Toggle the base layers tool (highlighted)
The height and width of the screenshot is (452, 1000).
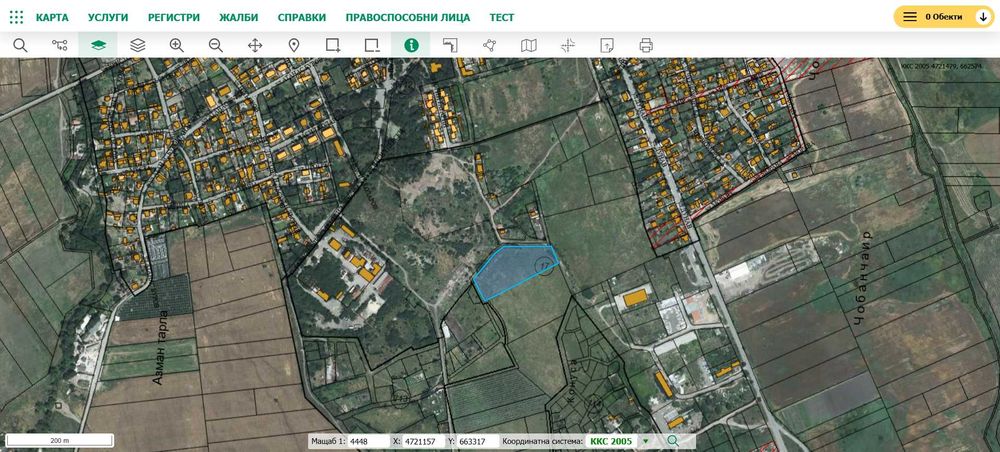[x=98, y=45]
